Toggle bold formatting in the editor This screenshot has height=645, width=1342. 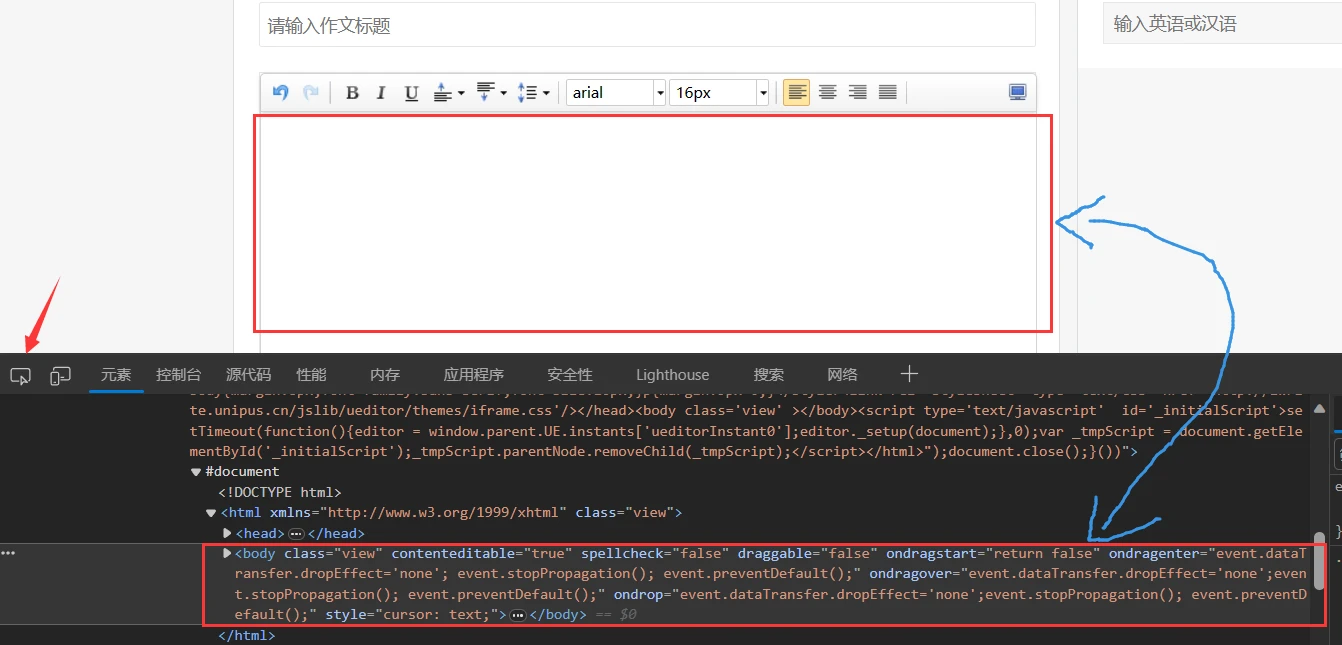coord(352,93)
